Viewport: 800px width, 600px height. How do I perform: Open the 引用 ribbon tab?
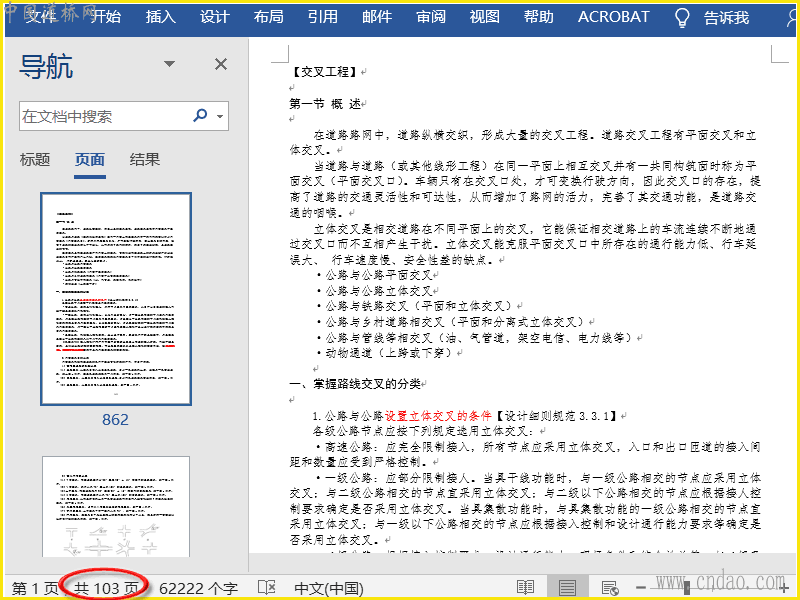[x=322, y=17]
